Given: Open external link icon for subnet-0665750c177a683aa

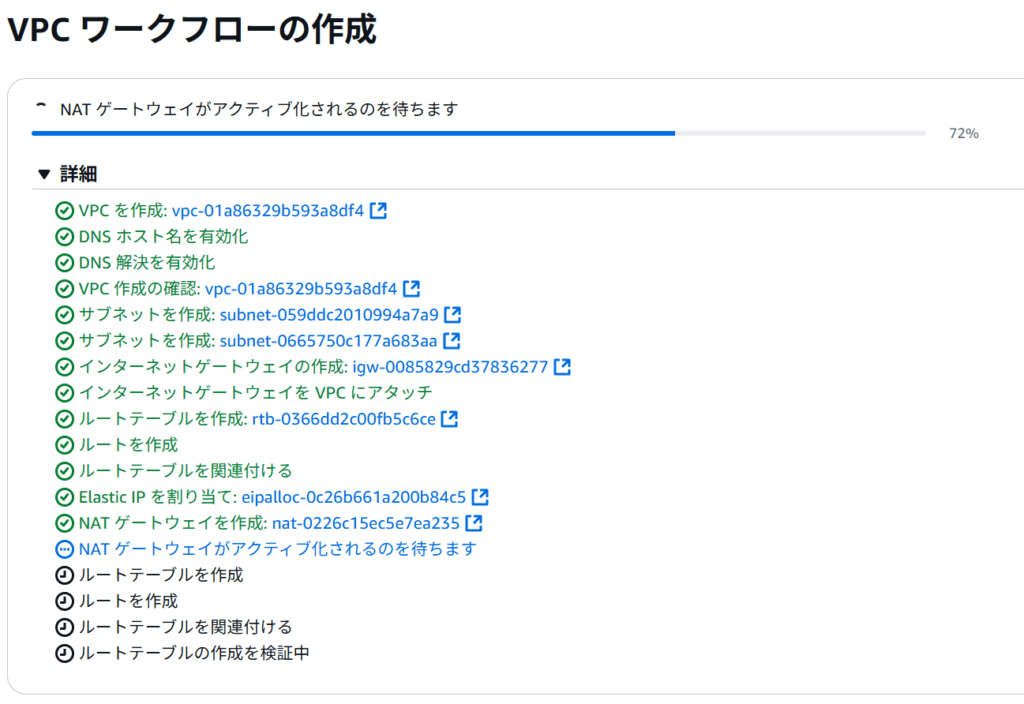Looking at the screenshot, I should [451, 341].
